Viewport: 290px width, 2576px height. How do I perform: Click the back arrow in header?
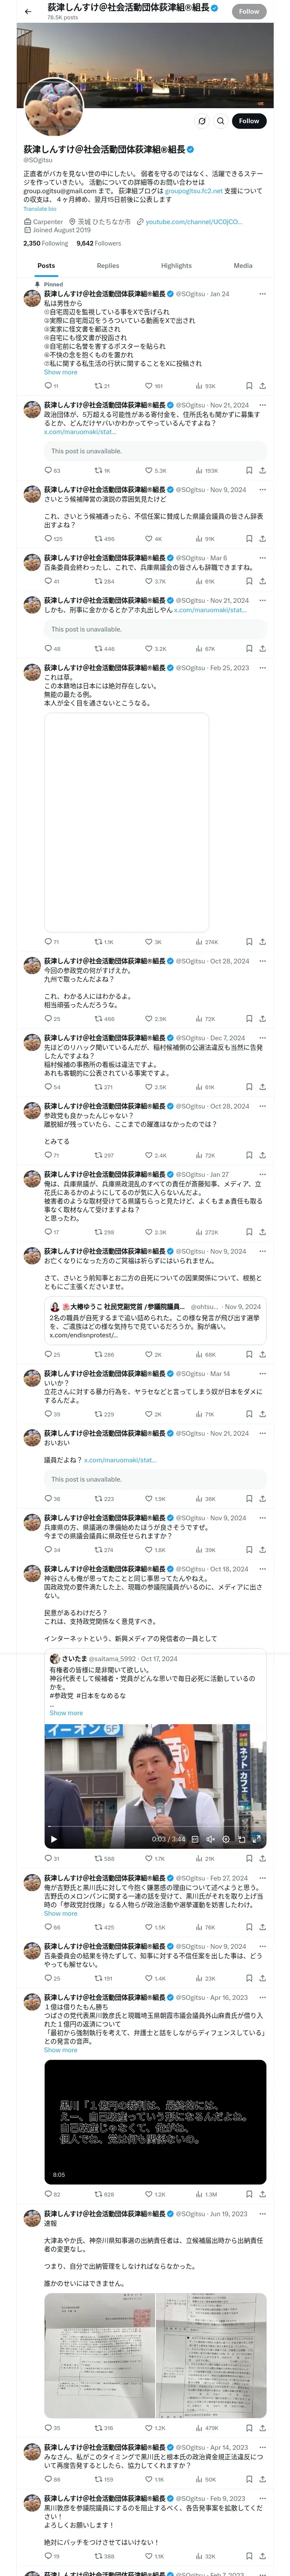pyautogui.click(x=27, y=11)
